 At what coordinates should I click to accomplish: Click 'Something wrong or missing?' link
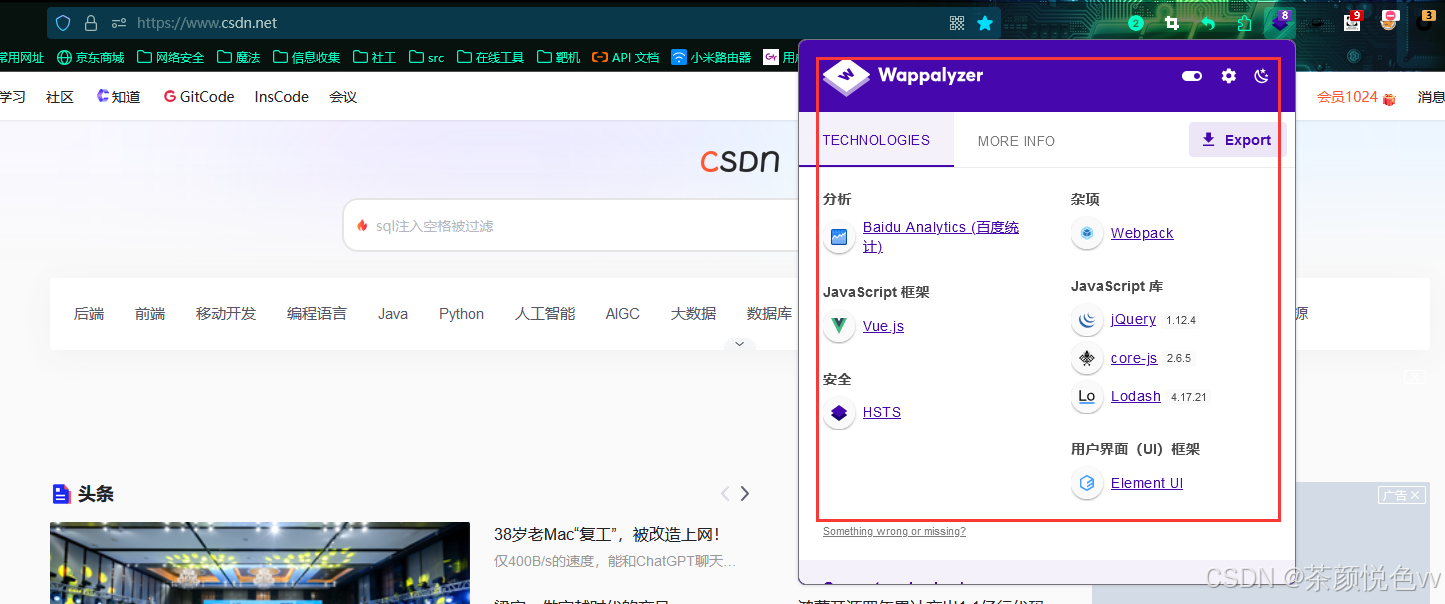click(x=894, y=531)
